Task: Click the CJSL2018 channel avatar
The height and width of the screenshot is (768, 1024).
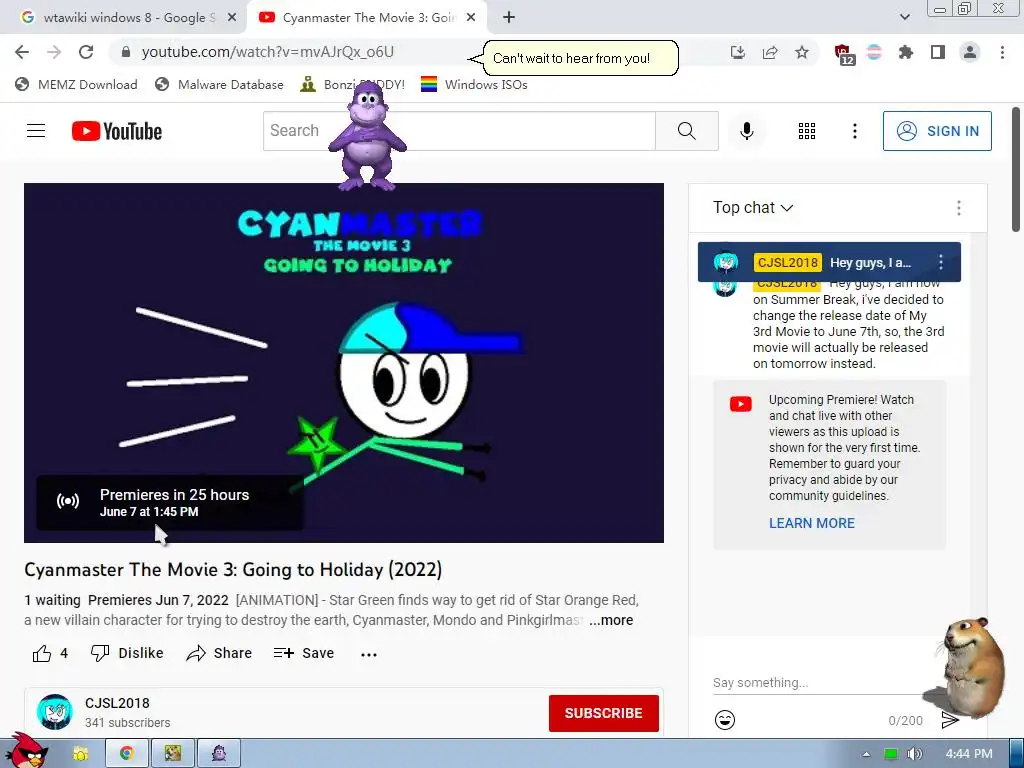Action: [x=55, y=712]
